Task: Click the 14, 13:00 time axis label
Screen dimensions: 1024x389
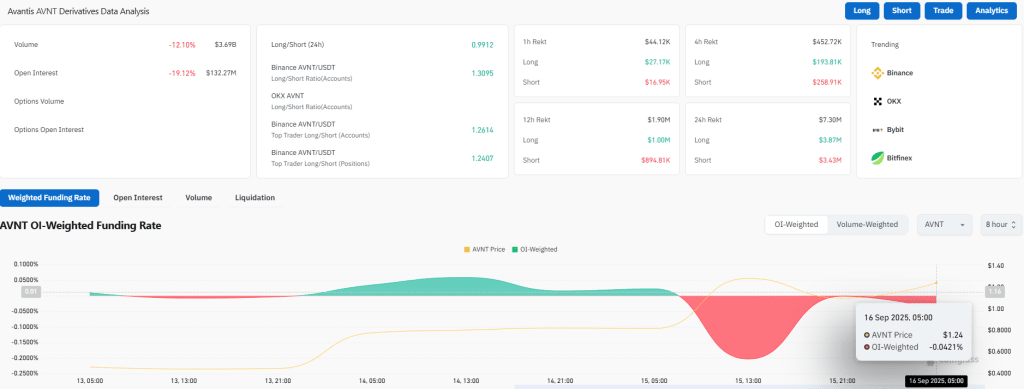Action: pos(466,381)
